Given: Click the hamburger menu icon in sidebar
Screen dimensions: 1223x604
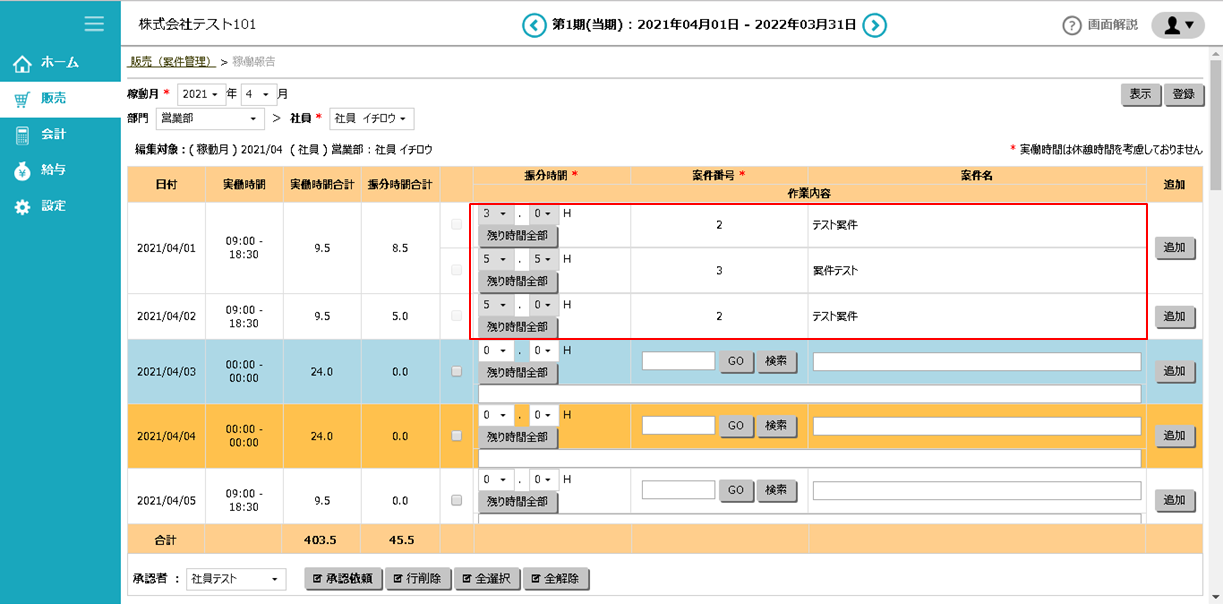Looking at the screenshot, I should 94,24.
